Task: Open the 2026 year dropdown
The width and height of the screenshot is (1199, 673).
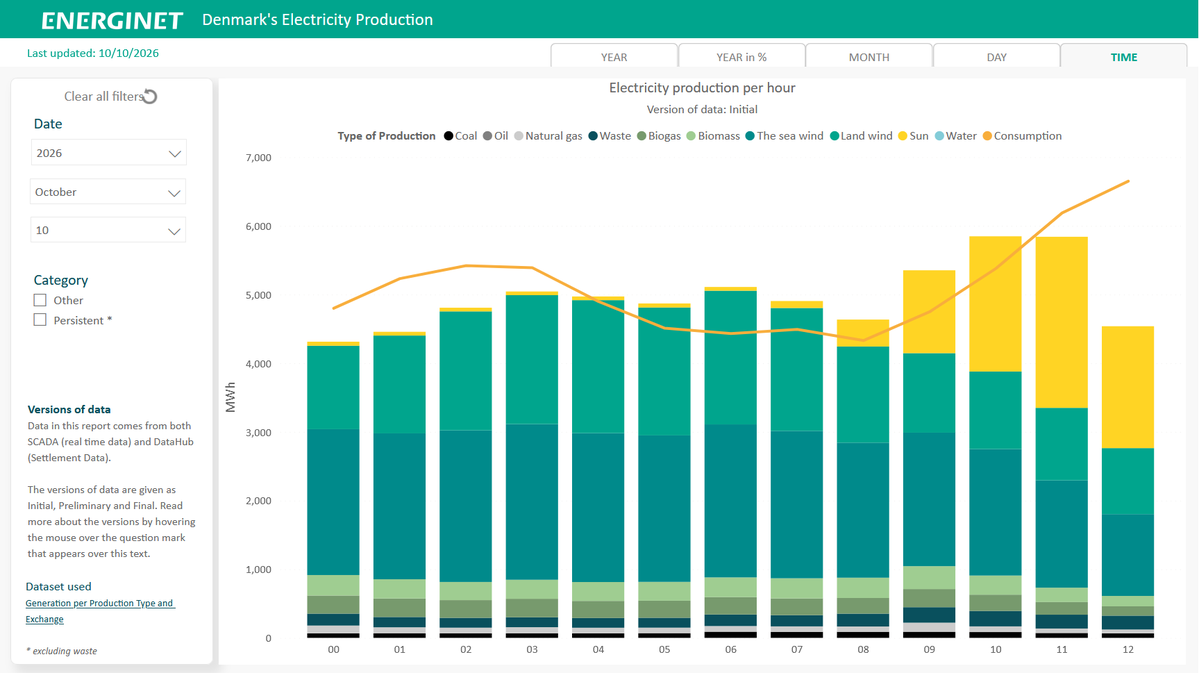Action: tap(108, 153)
